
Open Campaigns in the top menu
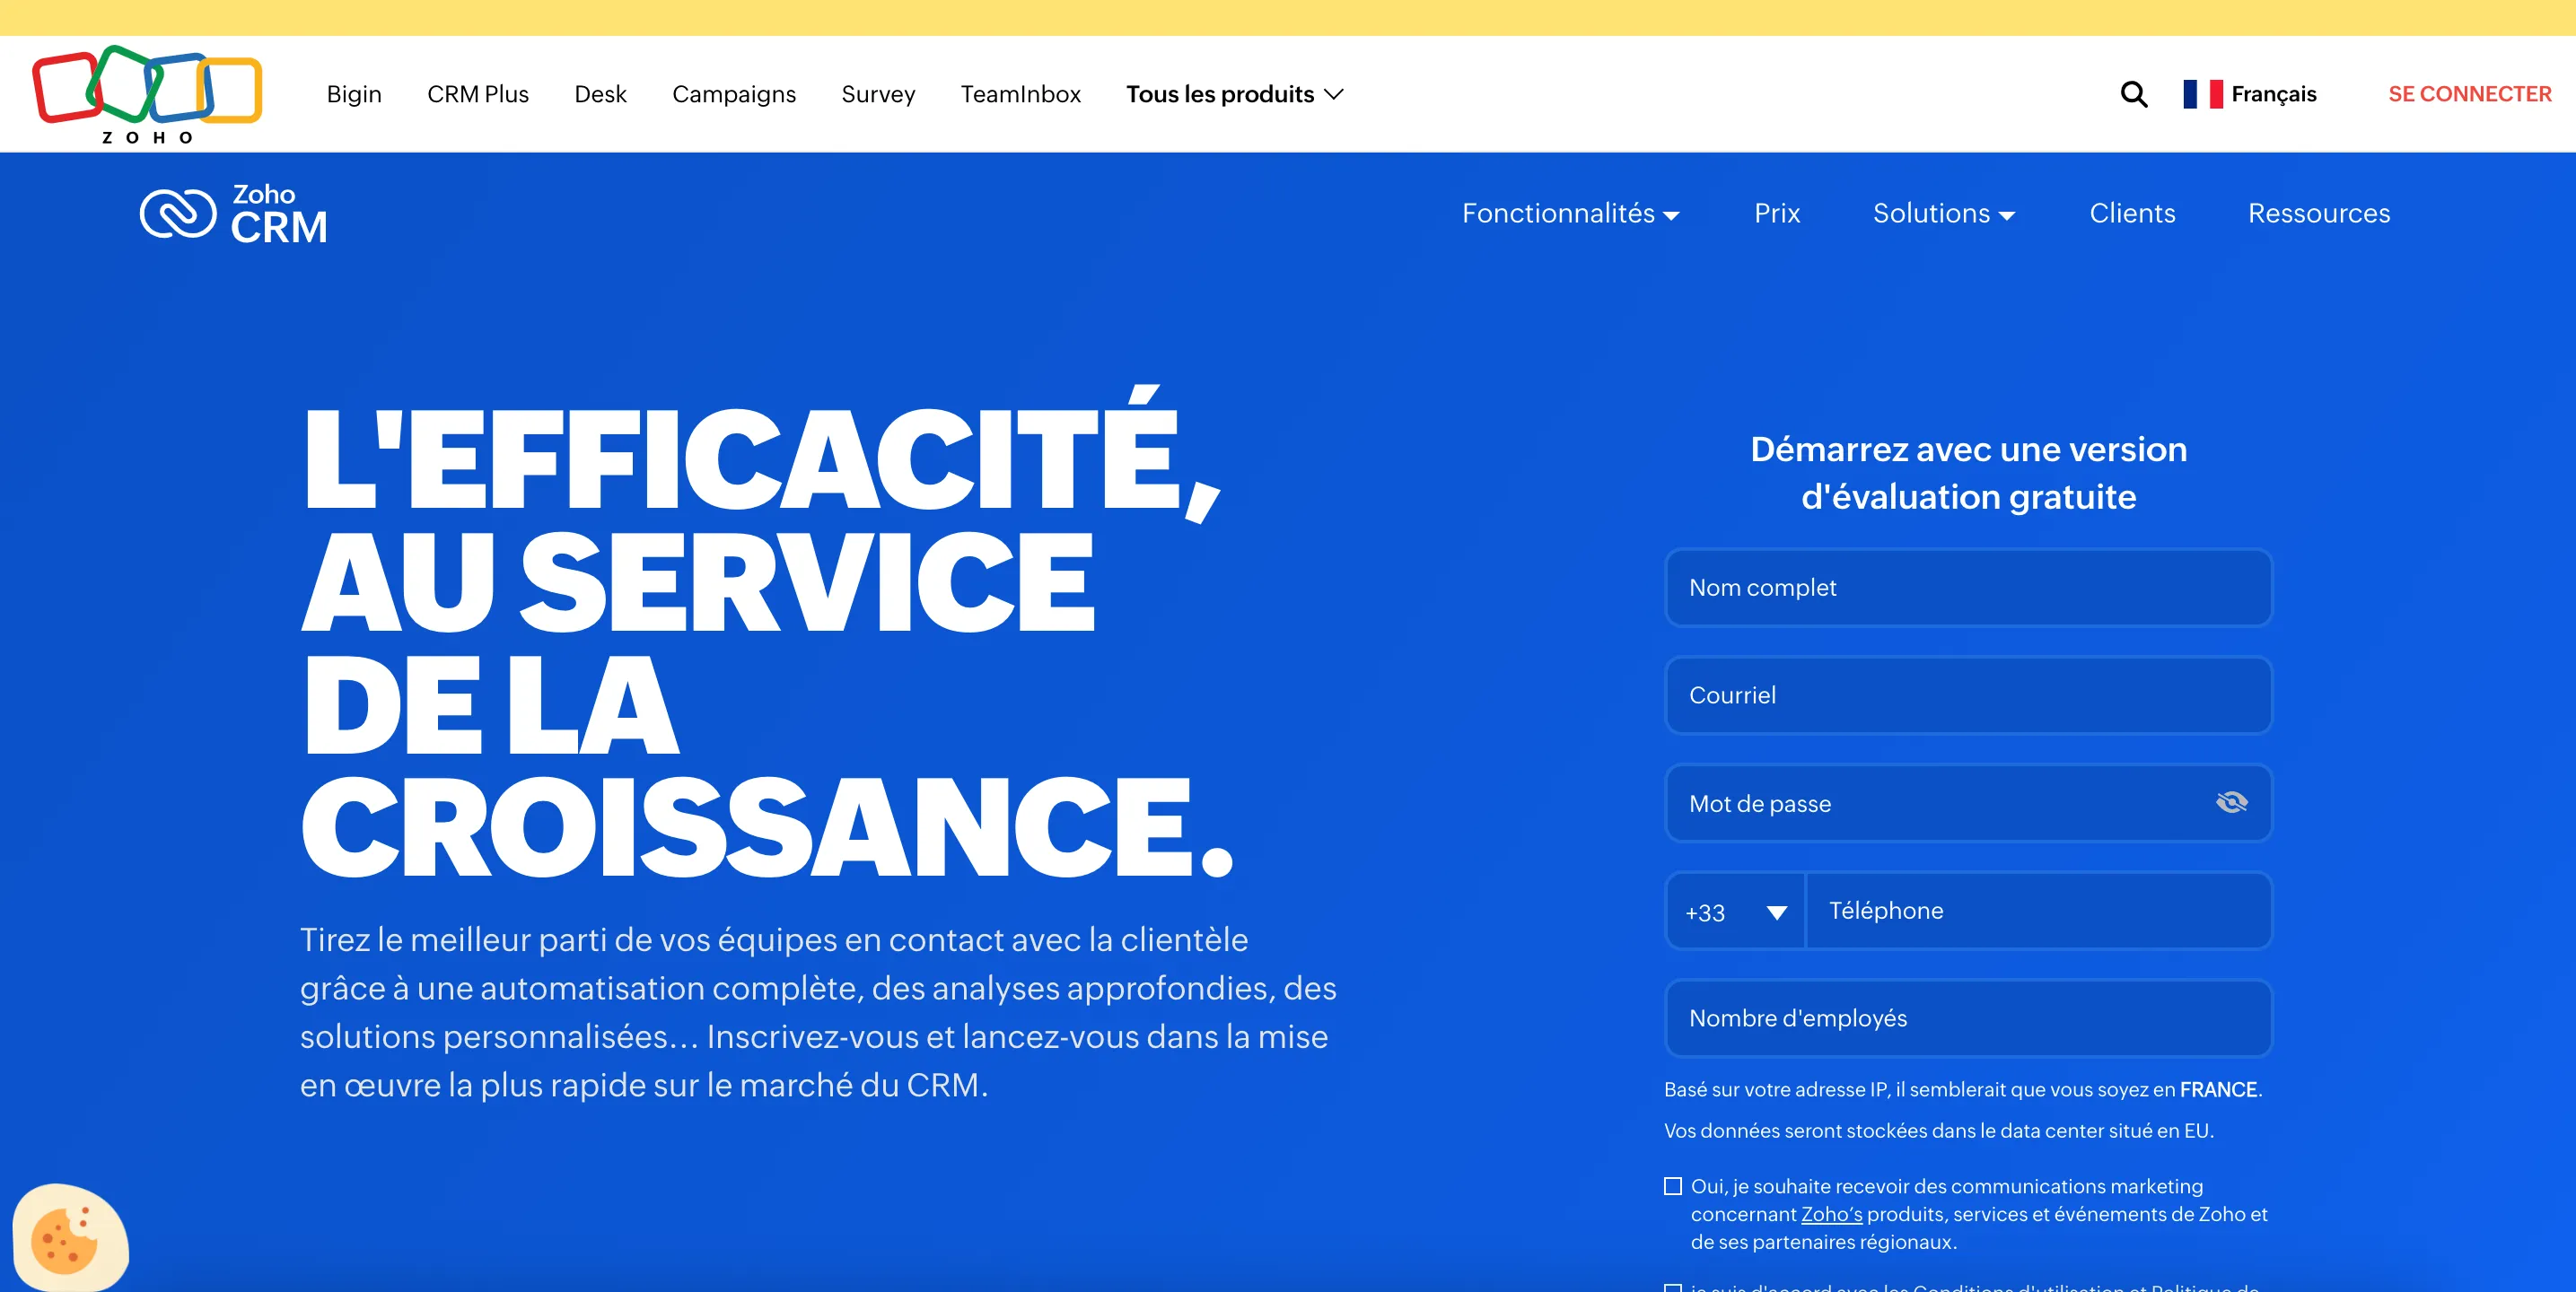click(734, 94)
